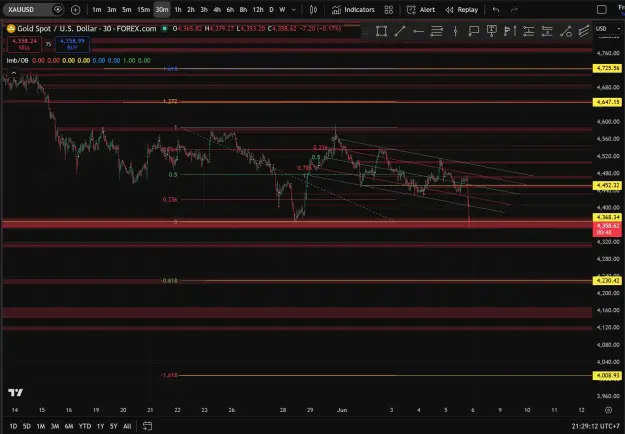
Task: Set date range to 6M
Action: (69, 426)
